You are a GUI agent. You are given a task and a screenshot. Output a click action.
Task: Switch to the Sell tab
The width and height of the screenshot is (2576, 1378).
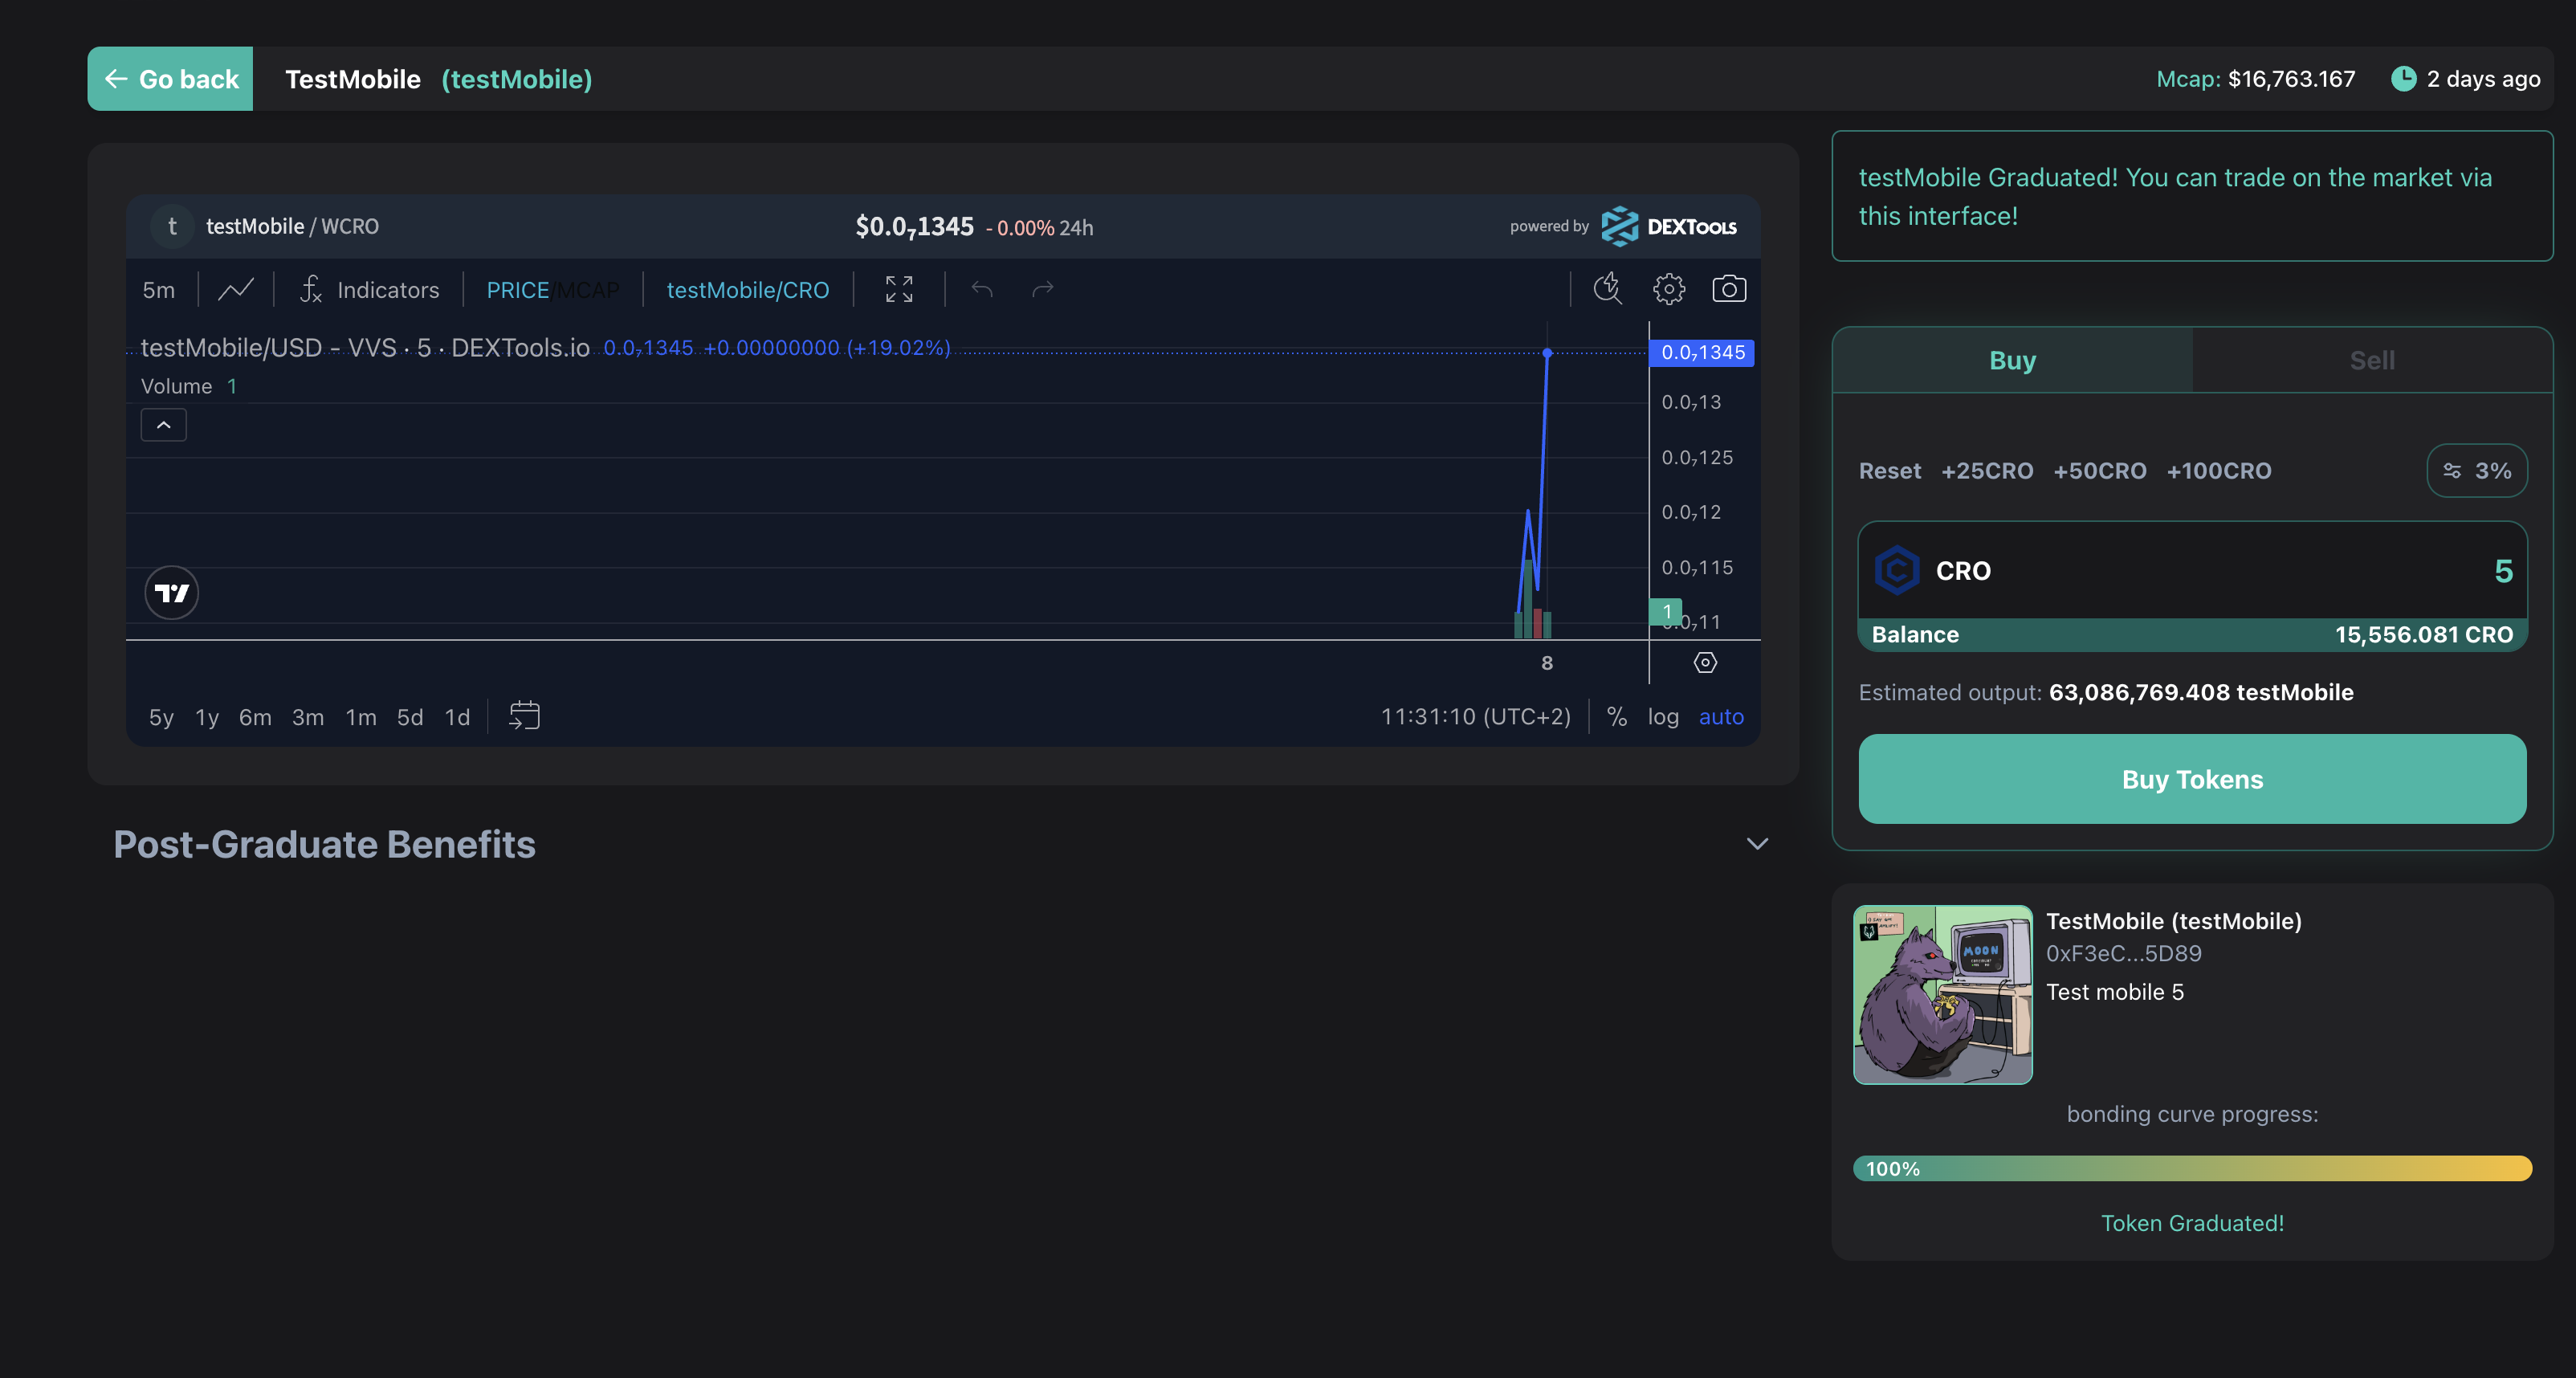pos(2371,360)
